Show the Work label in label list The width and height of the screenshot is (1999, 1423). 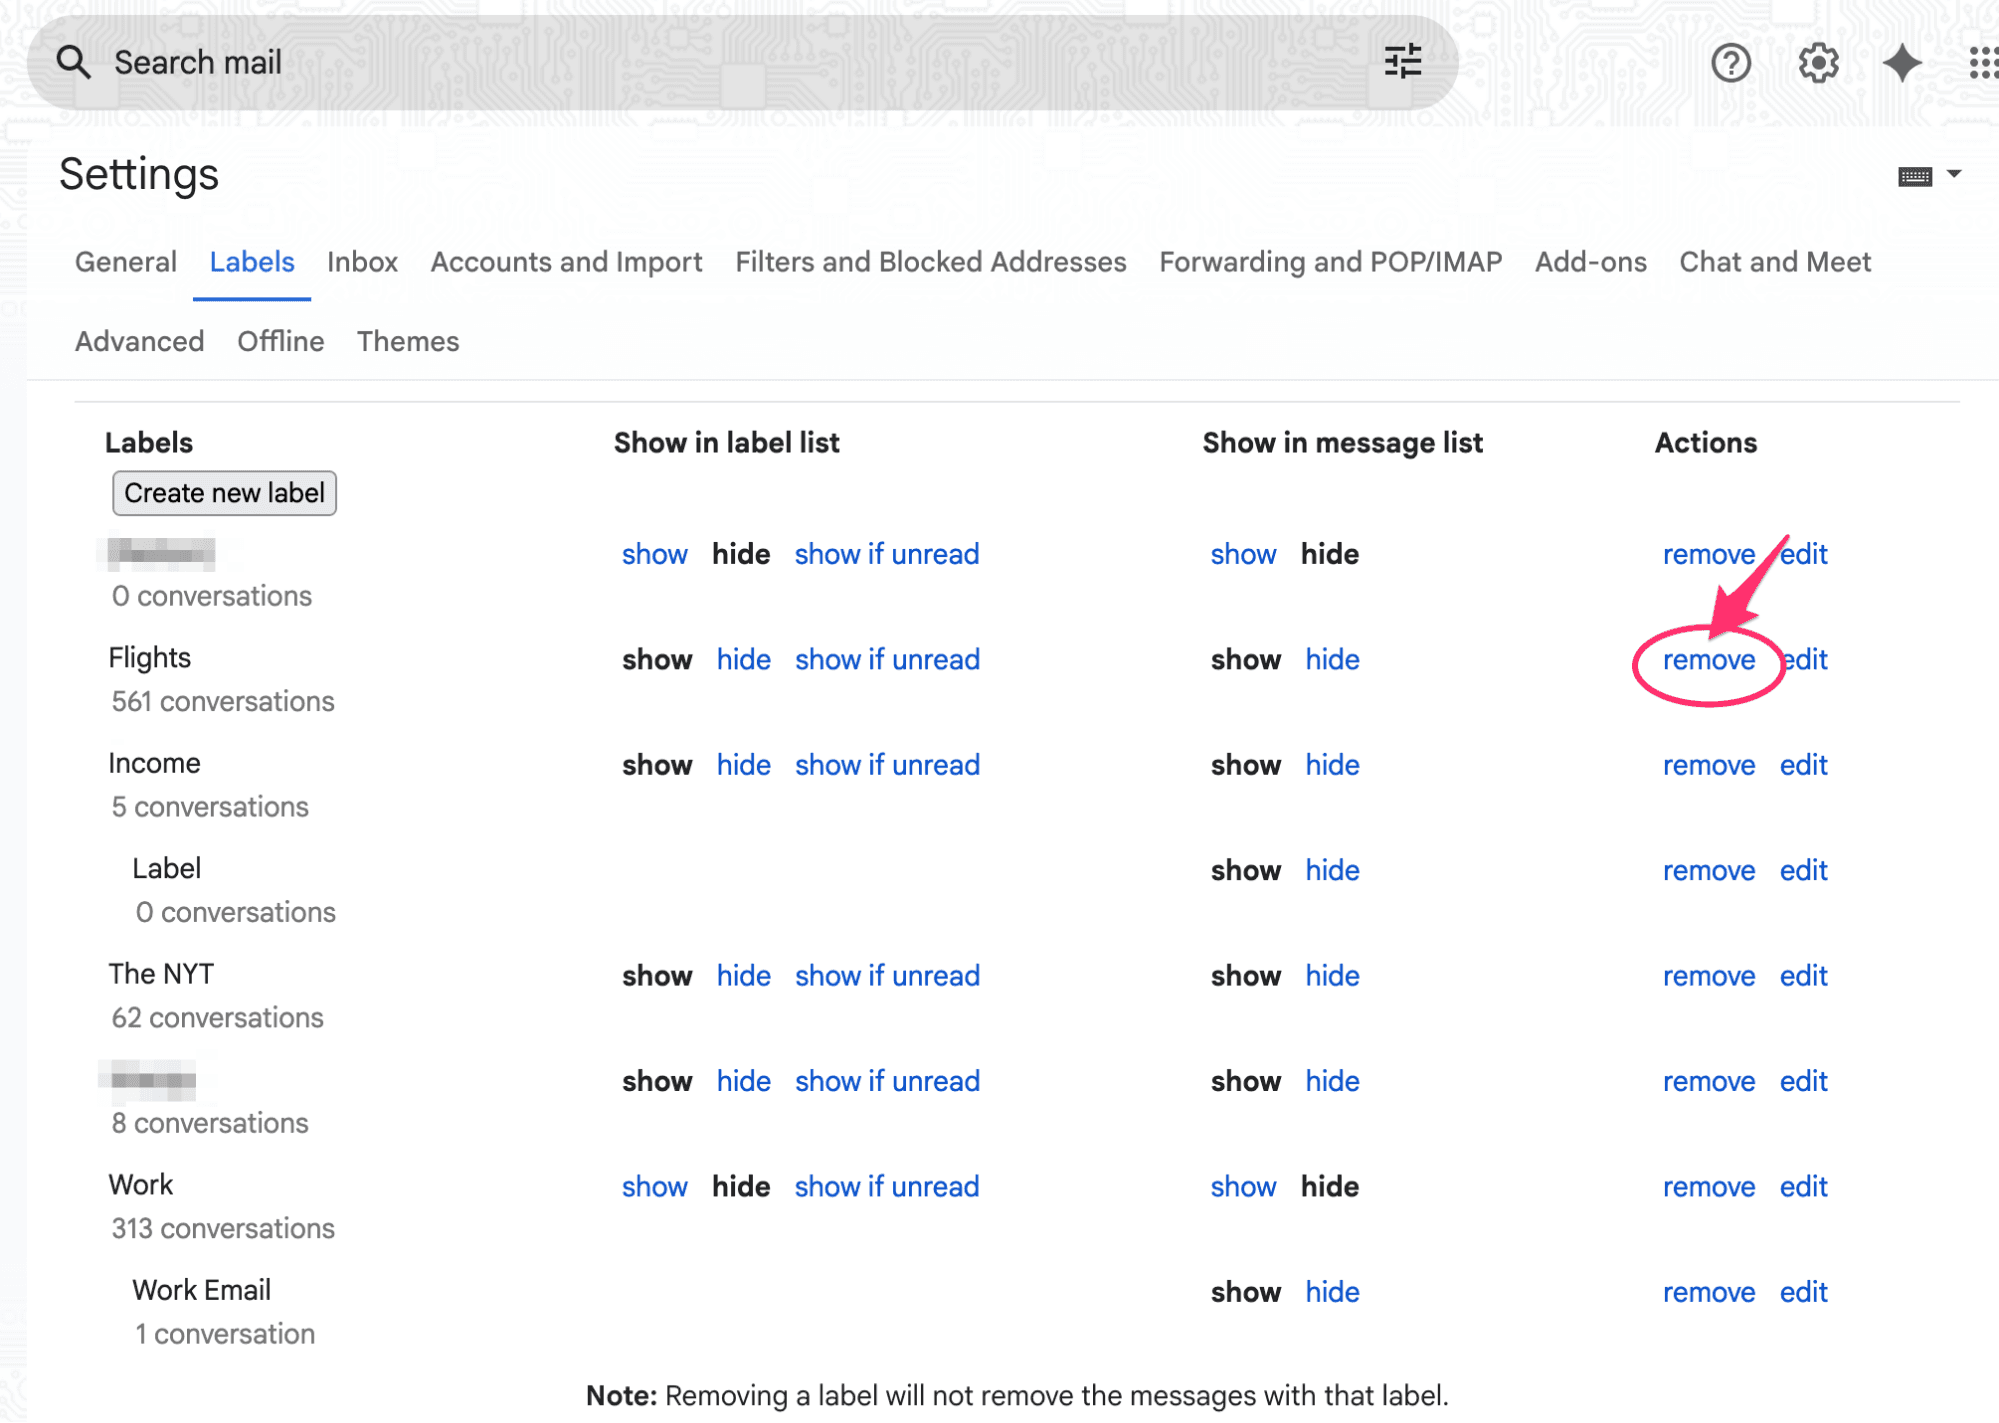point(655,1186)
